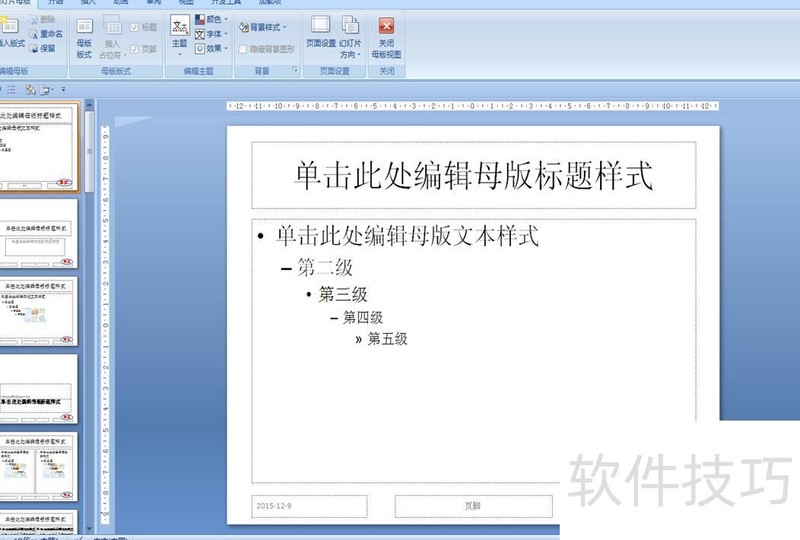Switch to the Animations (动画) ribbon tab
The width and height of the screenshot is (800, 540).
(120, 2)
